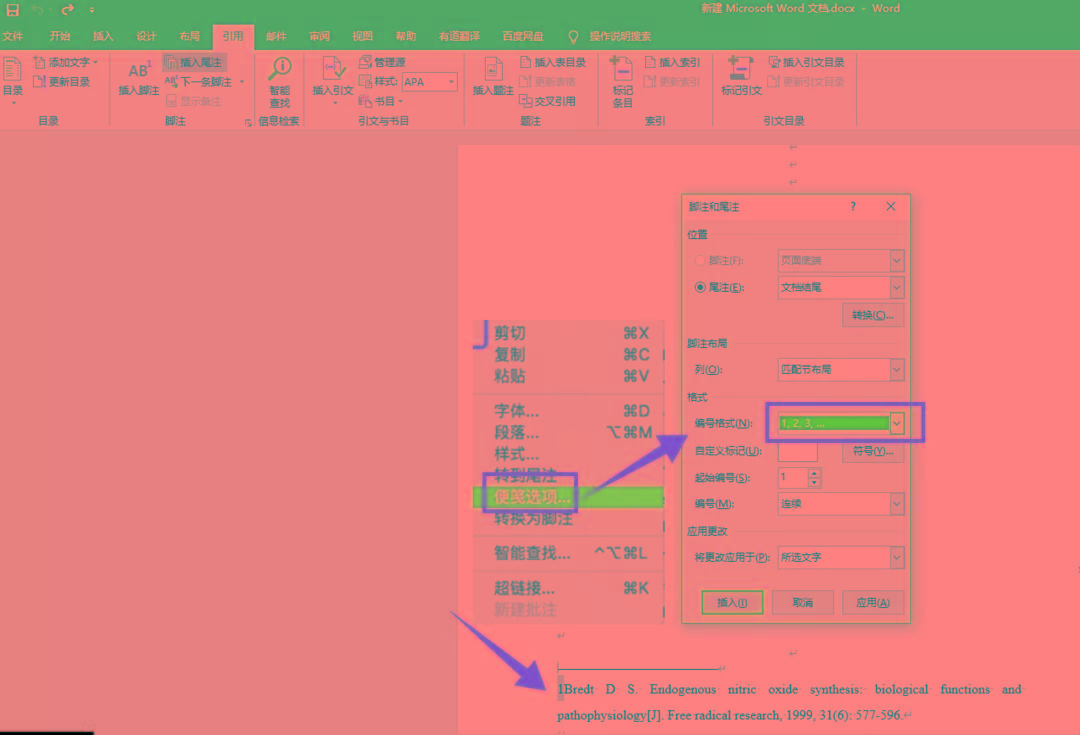Click the ? help button in 脚注和尾注 dialog

click(853, 206)
